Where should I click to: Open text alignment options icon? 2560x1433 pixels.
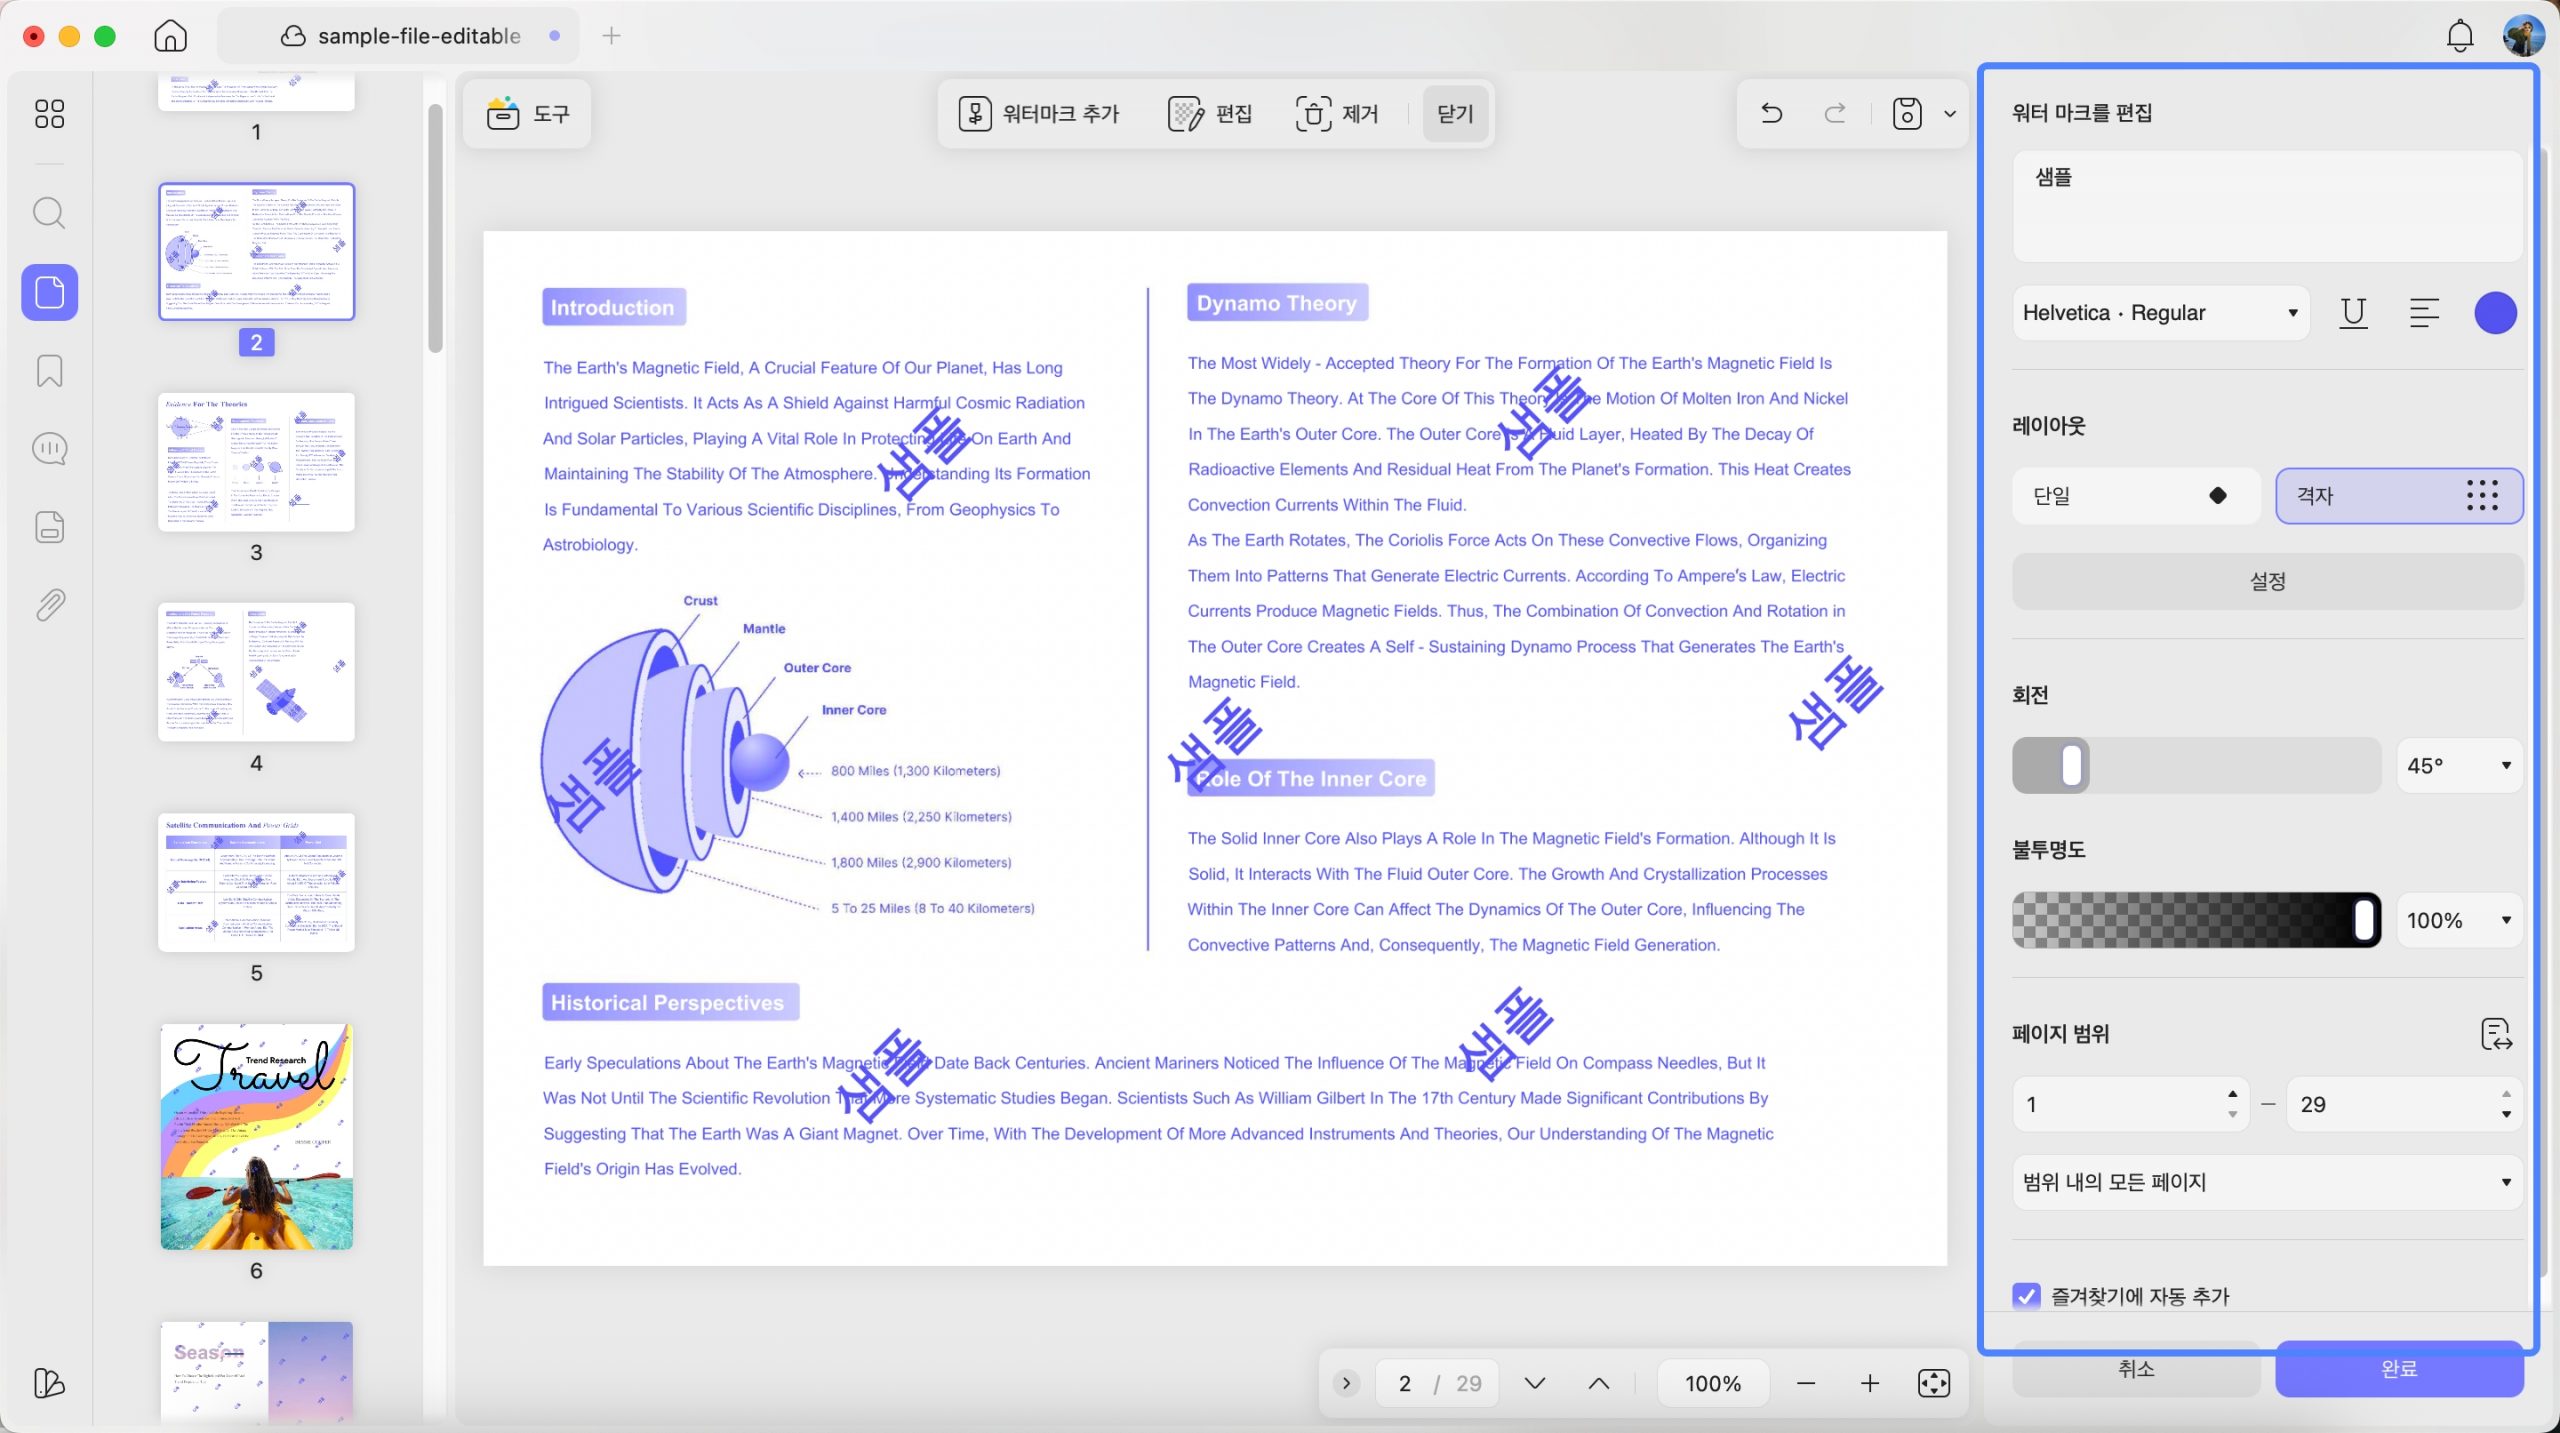2424,313
